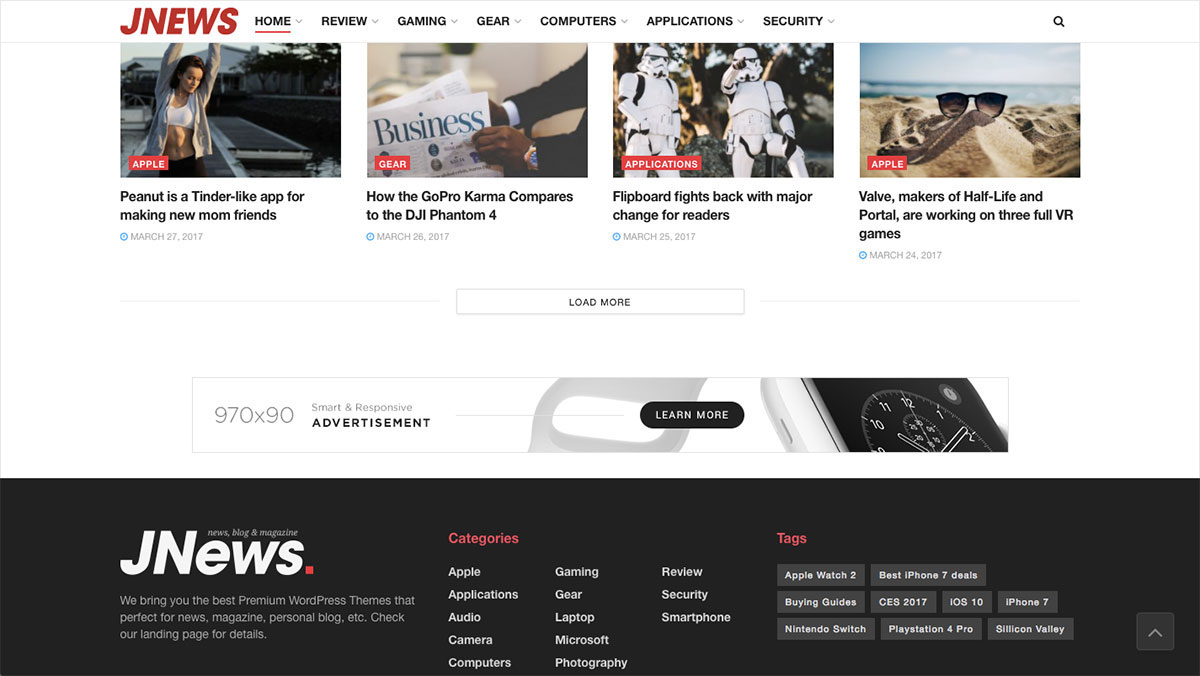The height and width of the screenshot is (676, 1200).
Task: Expand the Review dropdown menu
Action: pyautogui.click(x=350, y=21)
